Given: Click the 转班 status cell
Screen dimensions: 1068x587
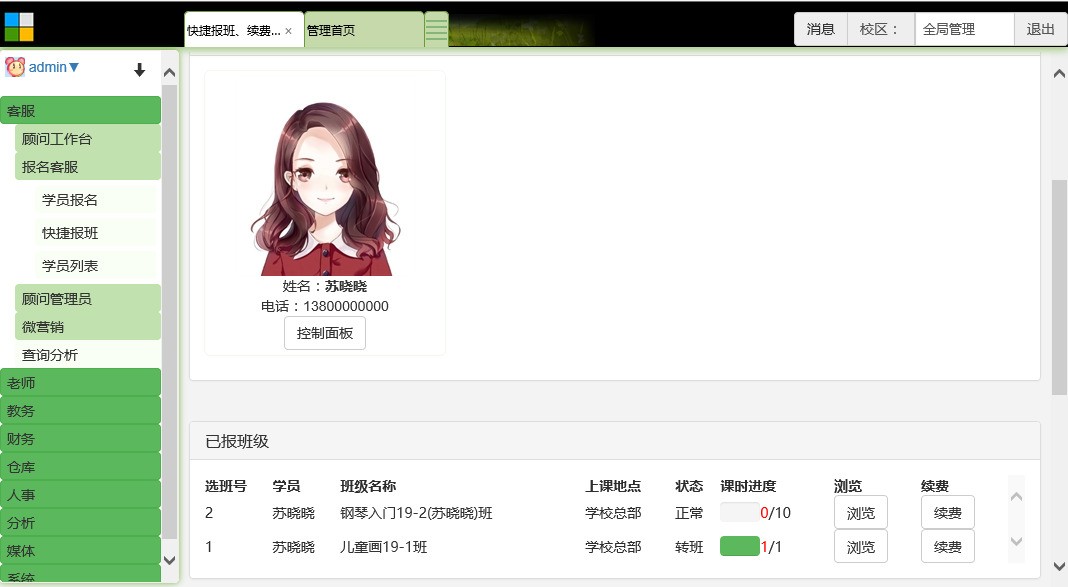Looking at the screenshot, I should [689, 547].
